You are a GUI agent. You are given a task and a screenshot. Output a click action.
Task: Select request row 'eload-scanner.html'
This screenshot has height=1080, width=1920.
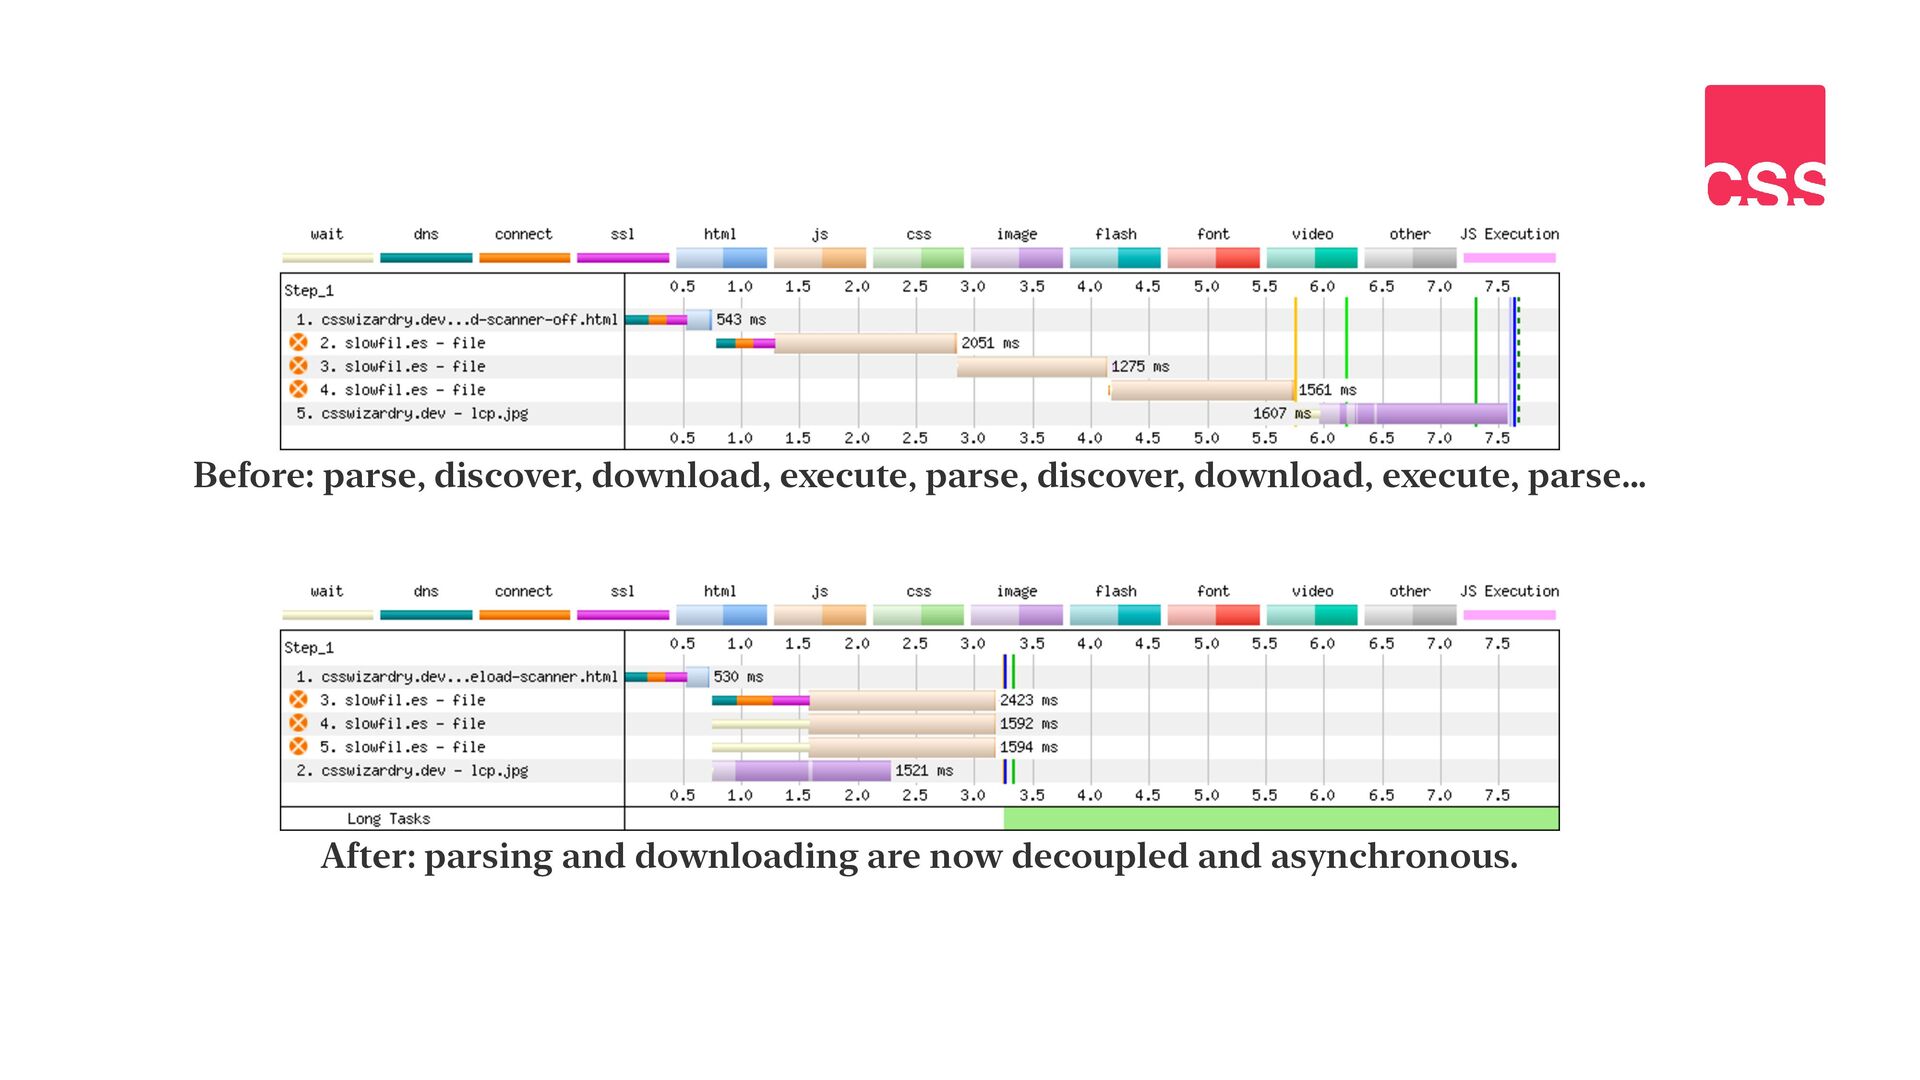coord(919,677)
